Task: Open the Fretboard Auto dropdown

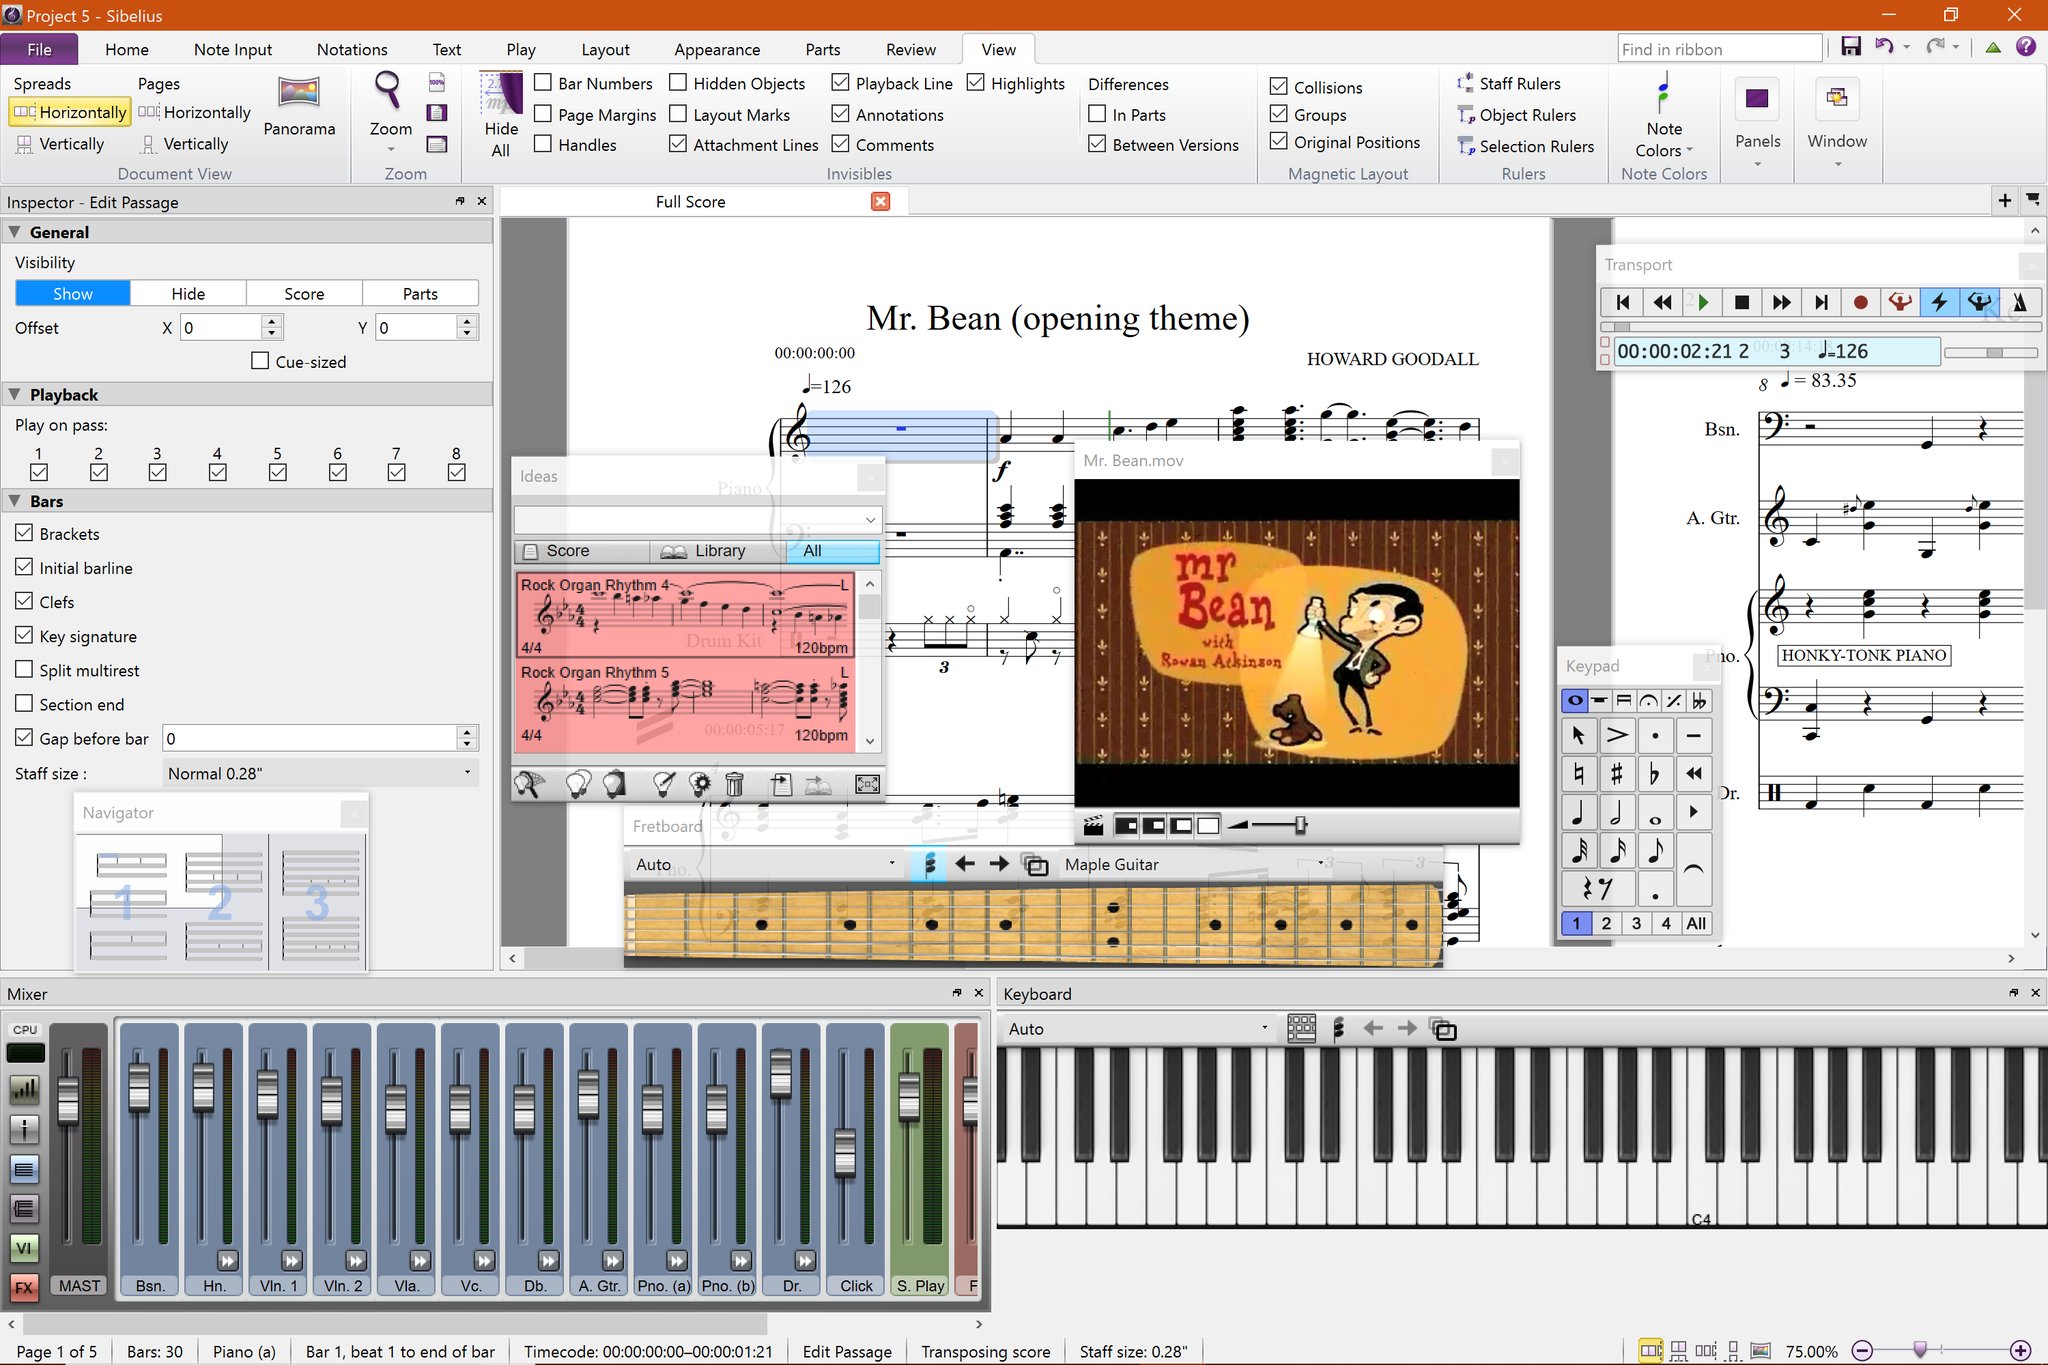Action: coord(765,864)
